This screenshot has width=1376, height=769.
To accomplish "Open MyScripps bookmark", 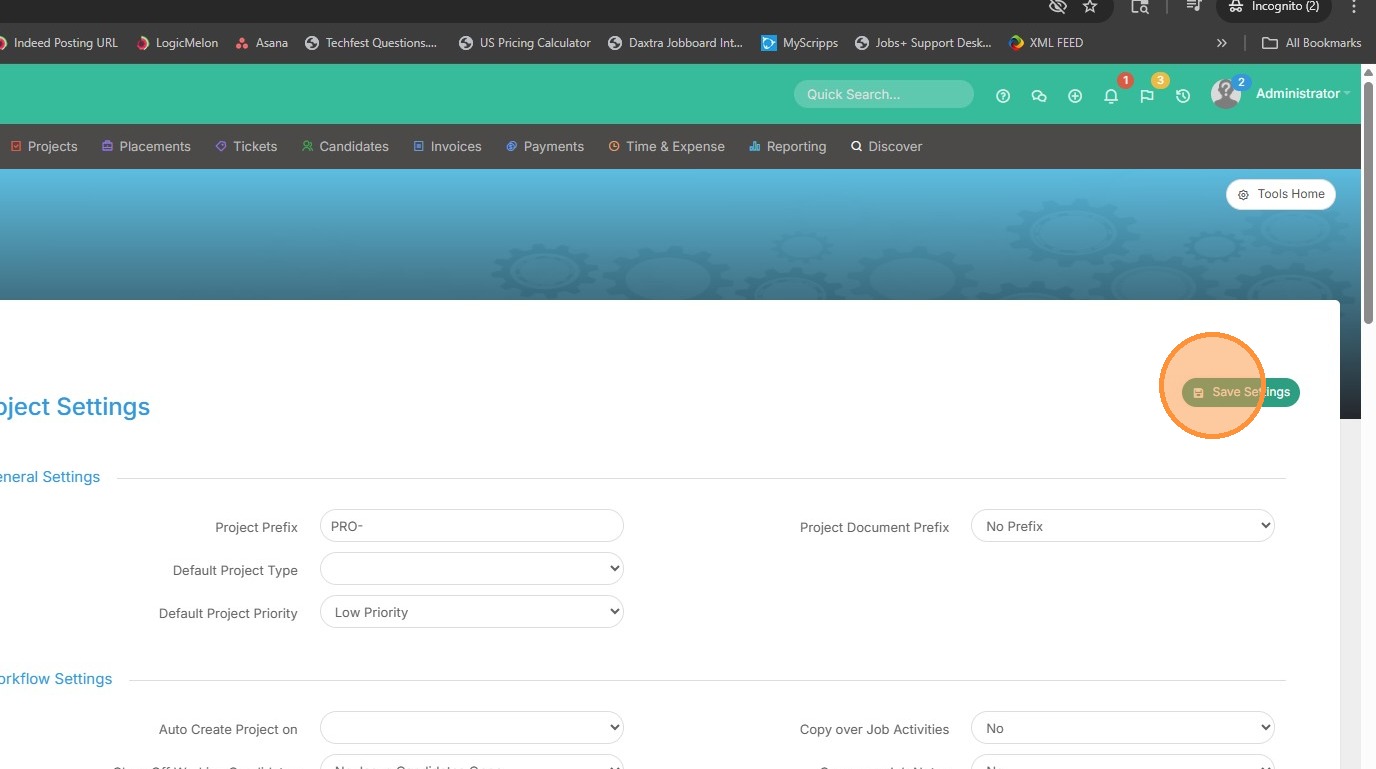I will 799,43.
